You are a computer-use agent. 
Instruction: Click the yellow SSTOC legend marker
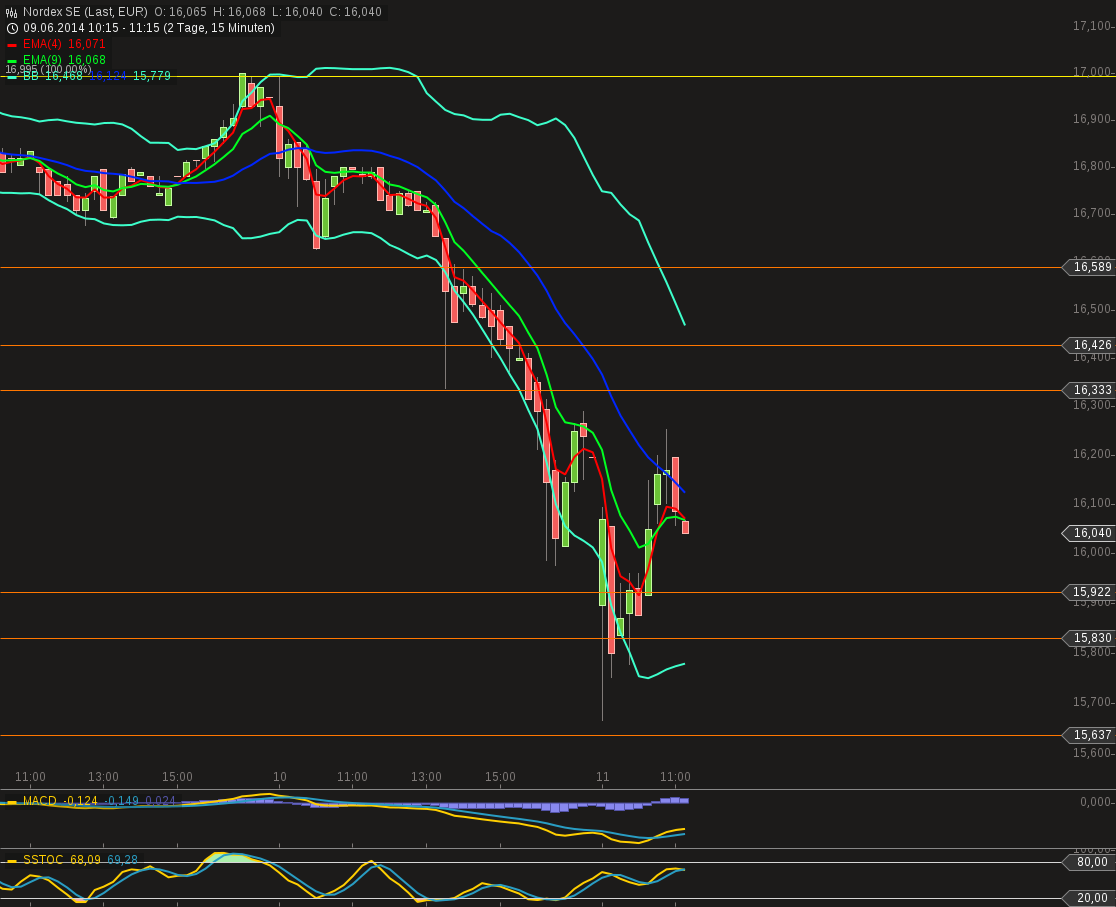tap(11, 861)
